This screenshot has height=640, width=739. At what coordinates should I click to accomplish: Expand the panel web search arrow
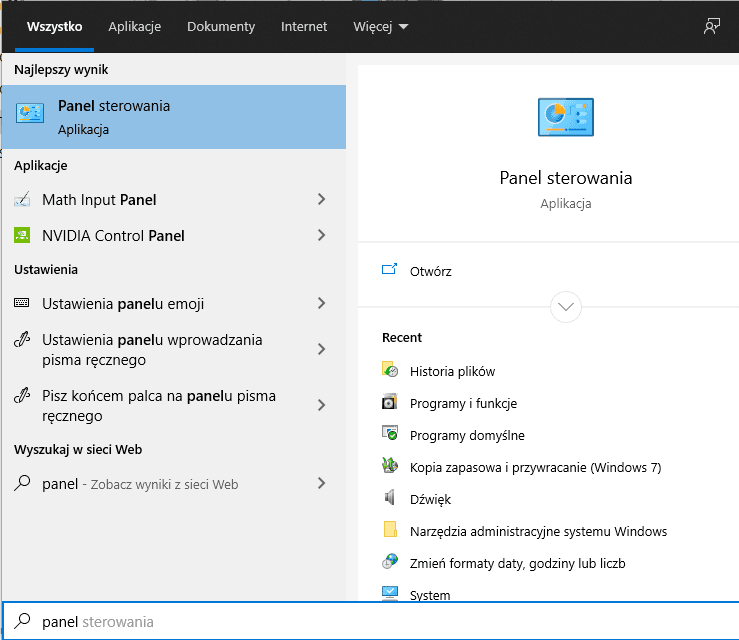pos(321,483)
